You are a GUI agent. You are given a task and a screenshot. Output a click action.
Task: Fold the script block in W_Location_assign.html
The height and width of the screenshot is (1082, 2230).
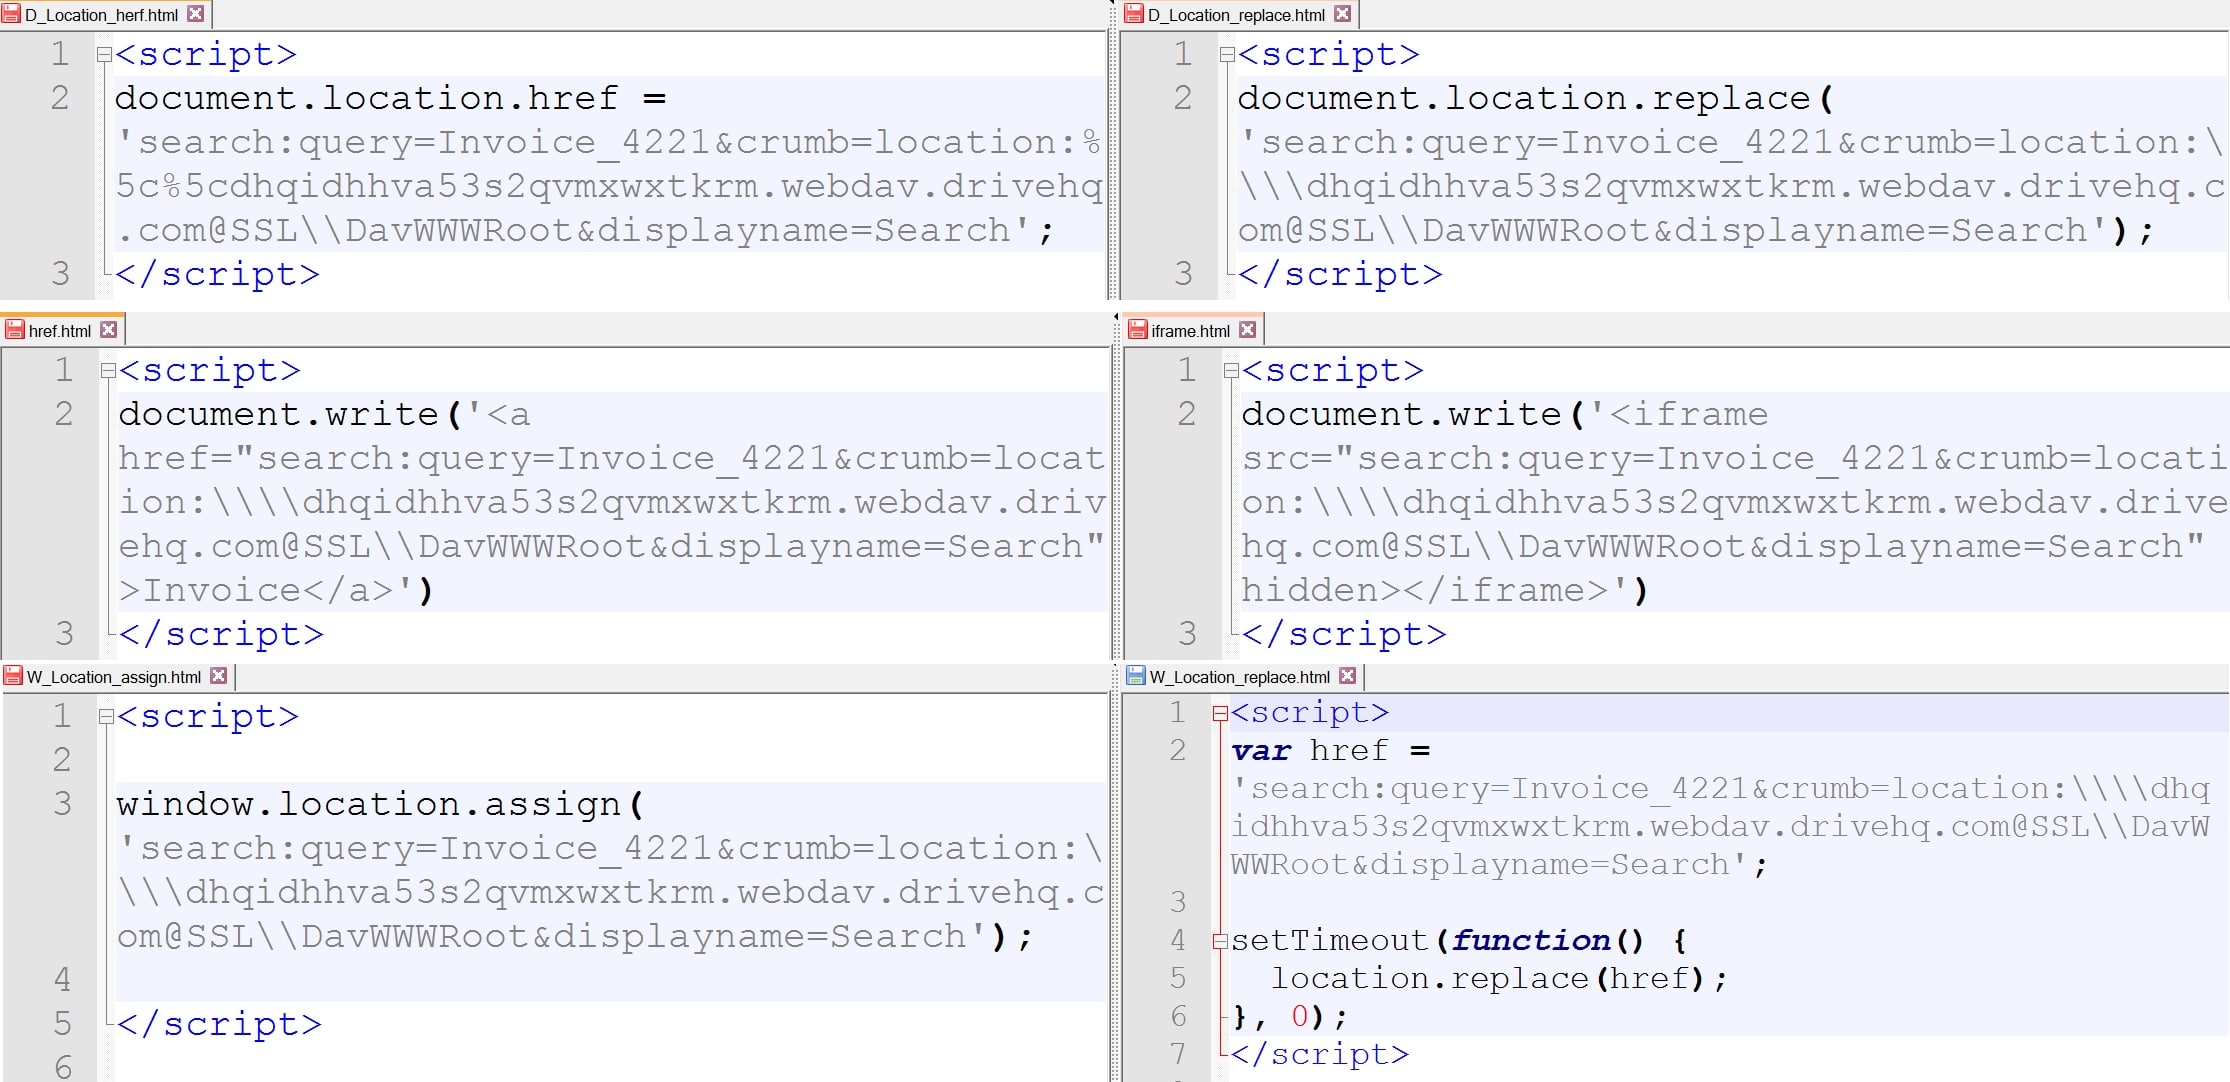106,717
